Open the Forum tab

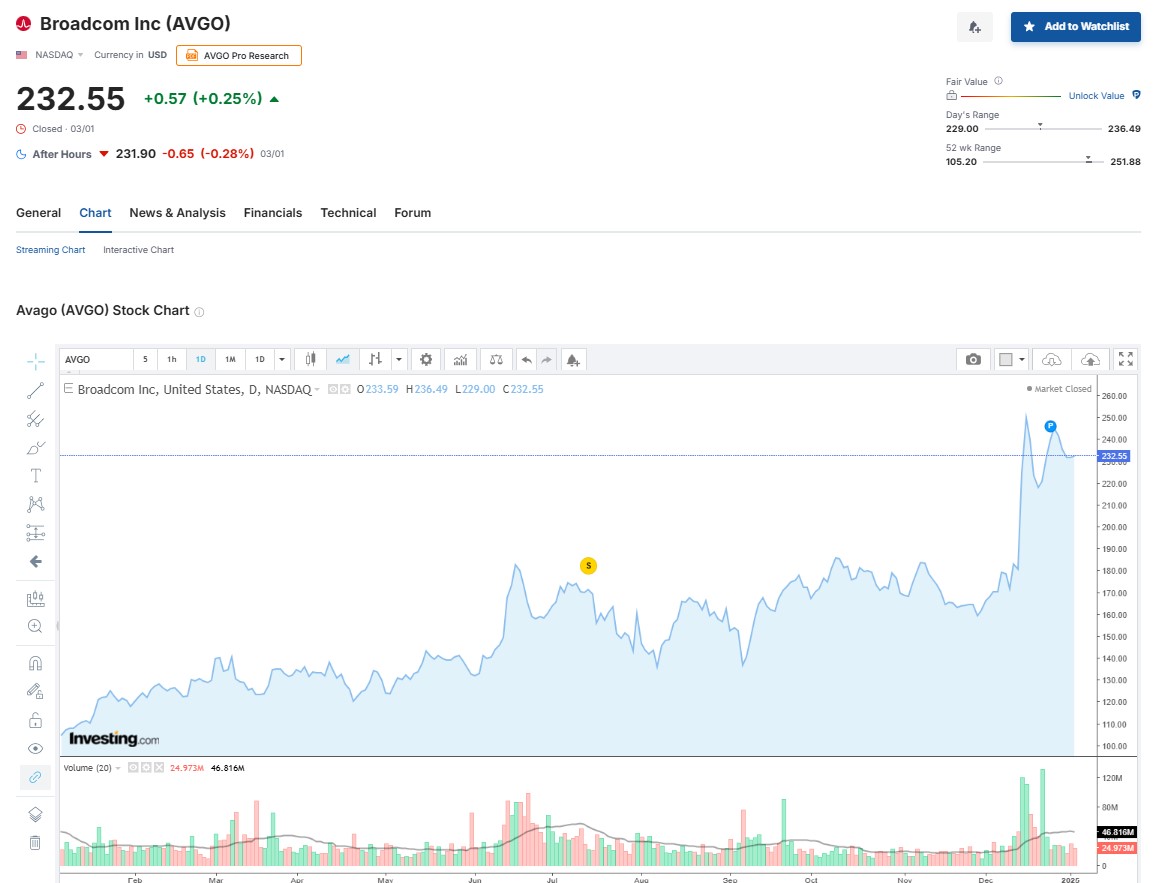413,213
